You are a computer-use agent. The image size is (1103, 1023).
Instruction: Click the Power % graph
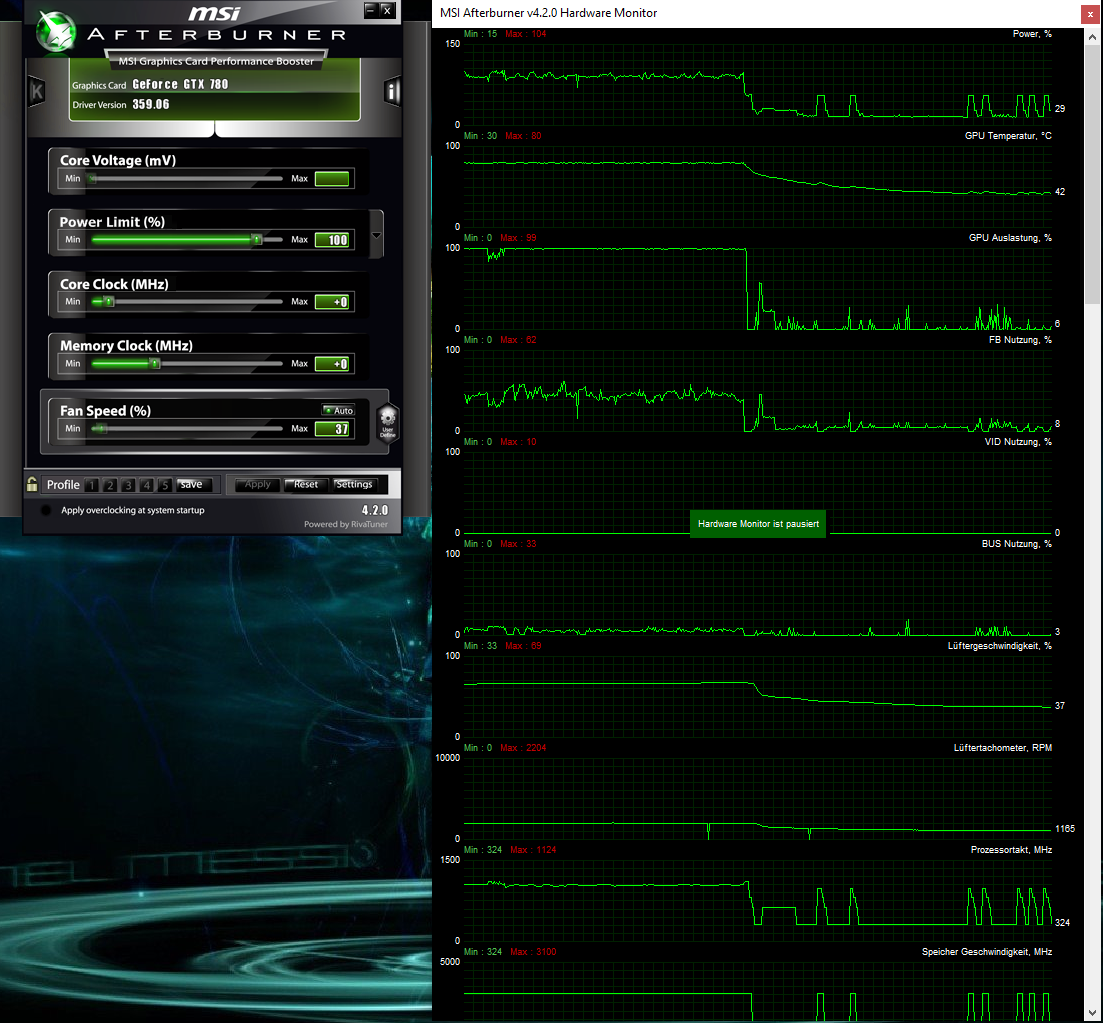[758, 84]
